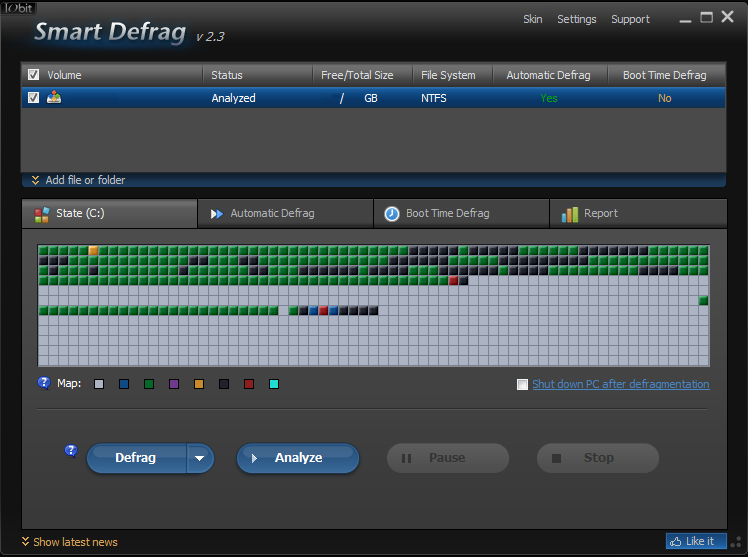Click the Pause button
The height and width of the screenshot is (557, 748).
pos(448,458)
